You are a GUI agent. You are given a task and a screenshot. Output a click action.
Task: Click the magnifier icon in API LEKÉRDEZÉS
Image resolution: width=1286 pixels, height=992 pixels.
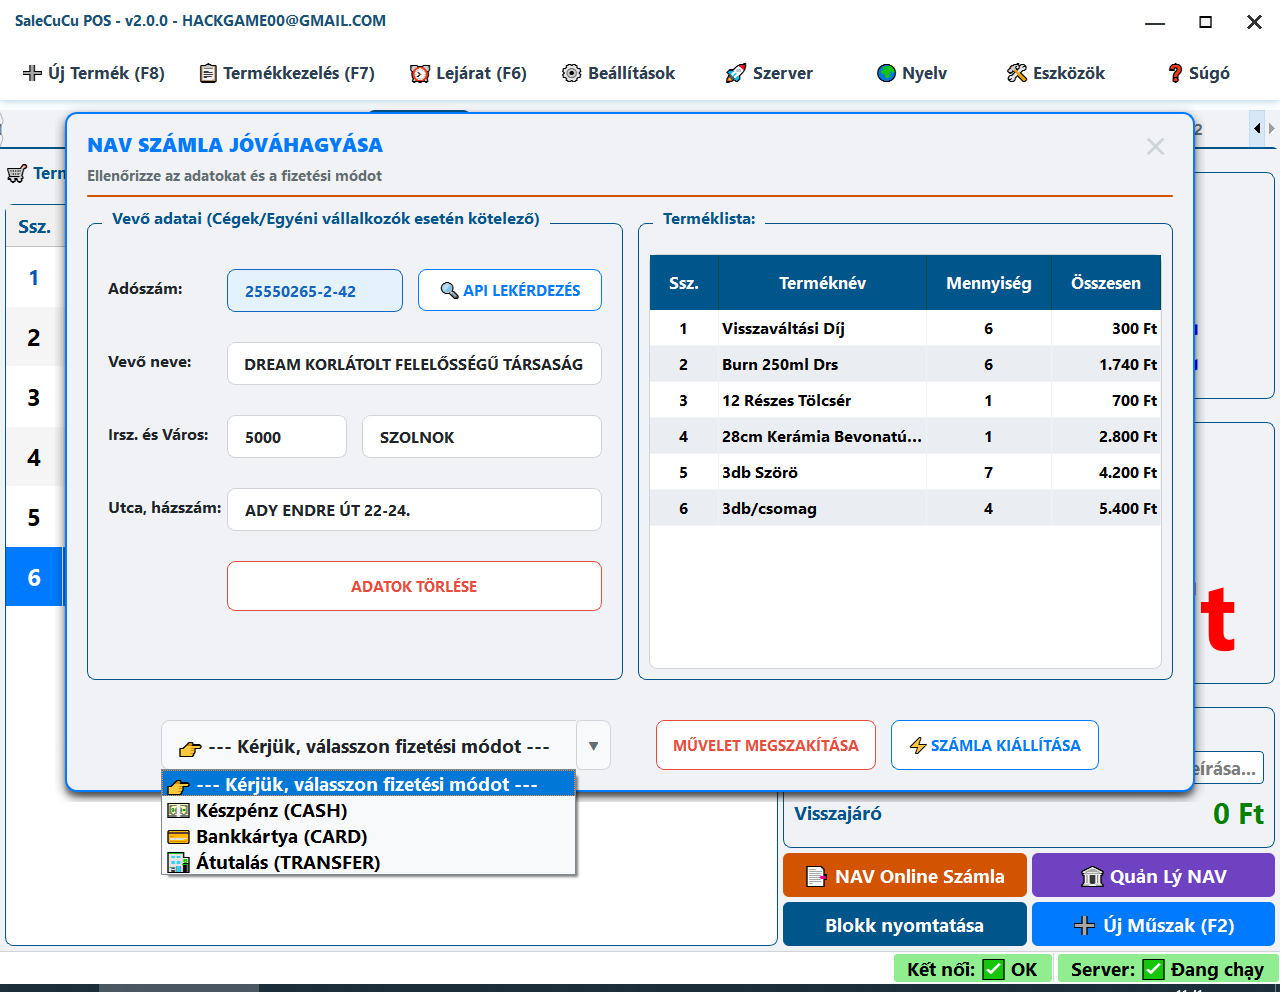coord(450,290)
